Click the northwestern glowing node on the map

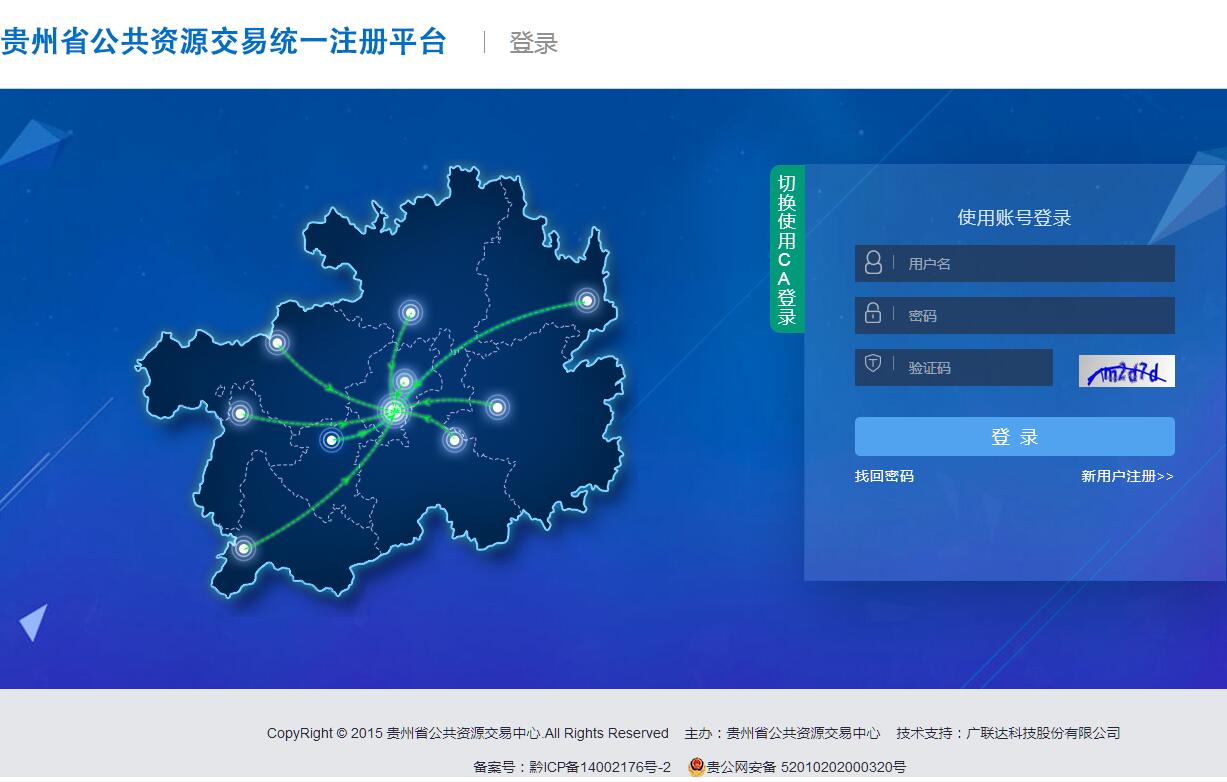click(277, 343)
